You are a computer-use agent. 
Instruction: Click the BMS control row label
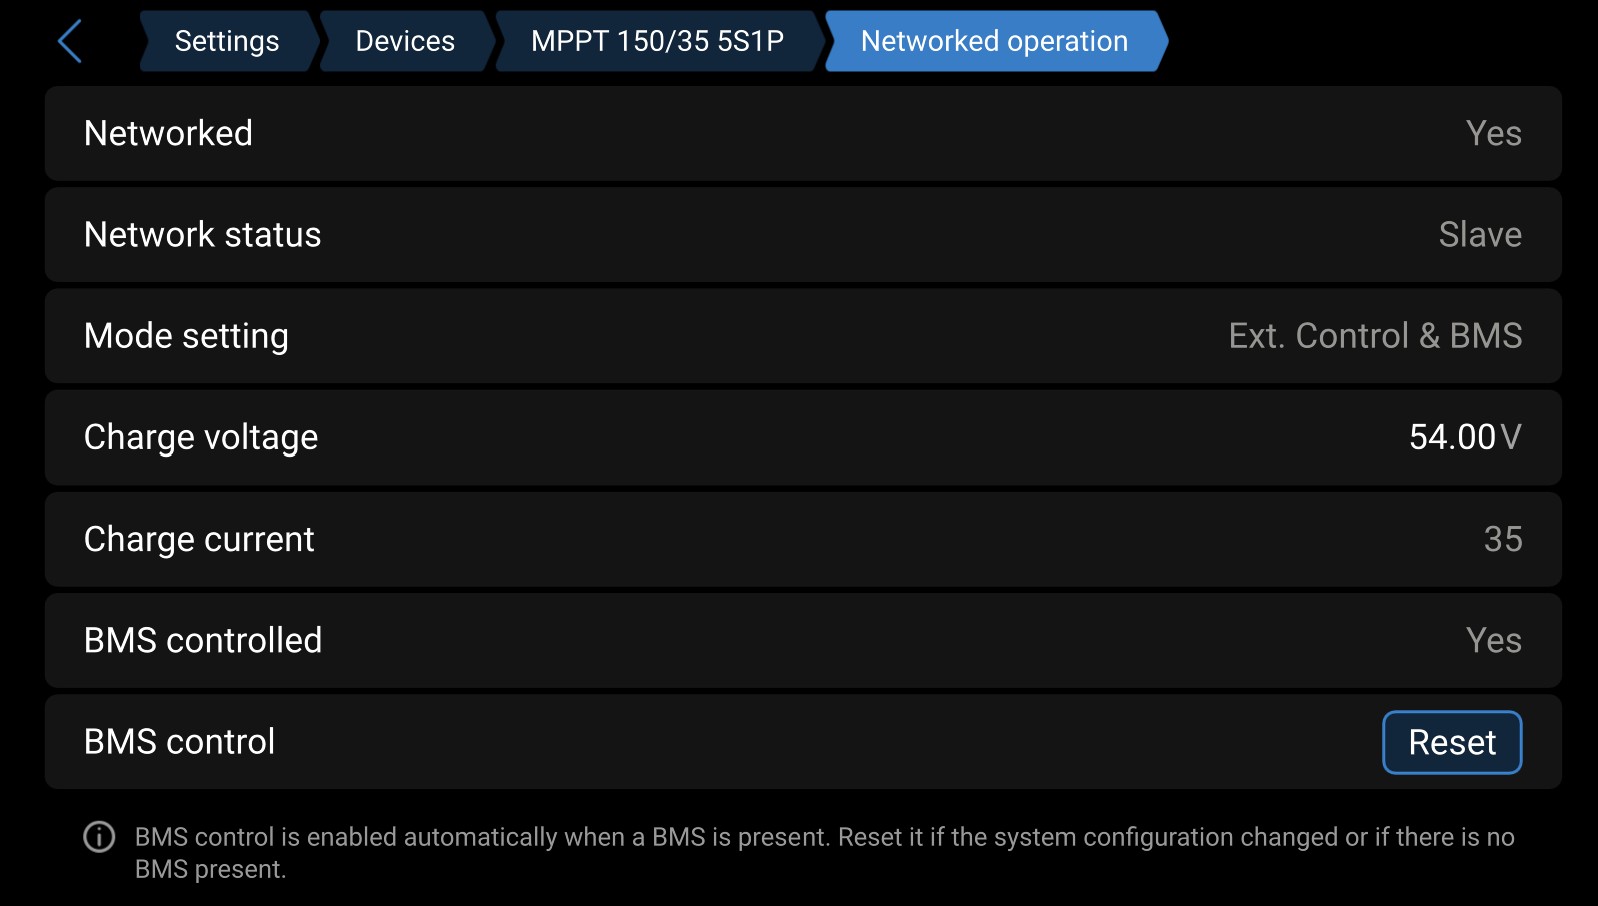(x=179, y=742)
